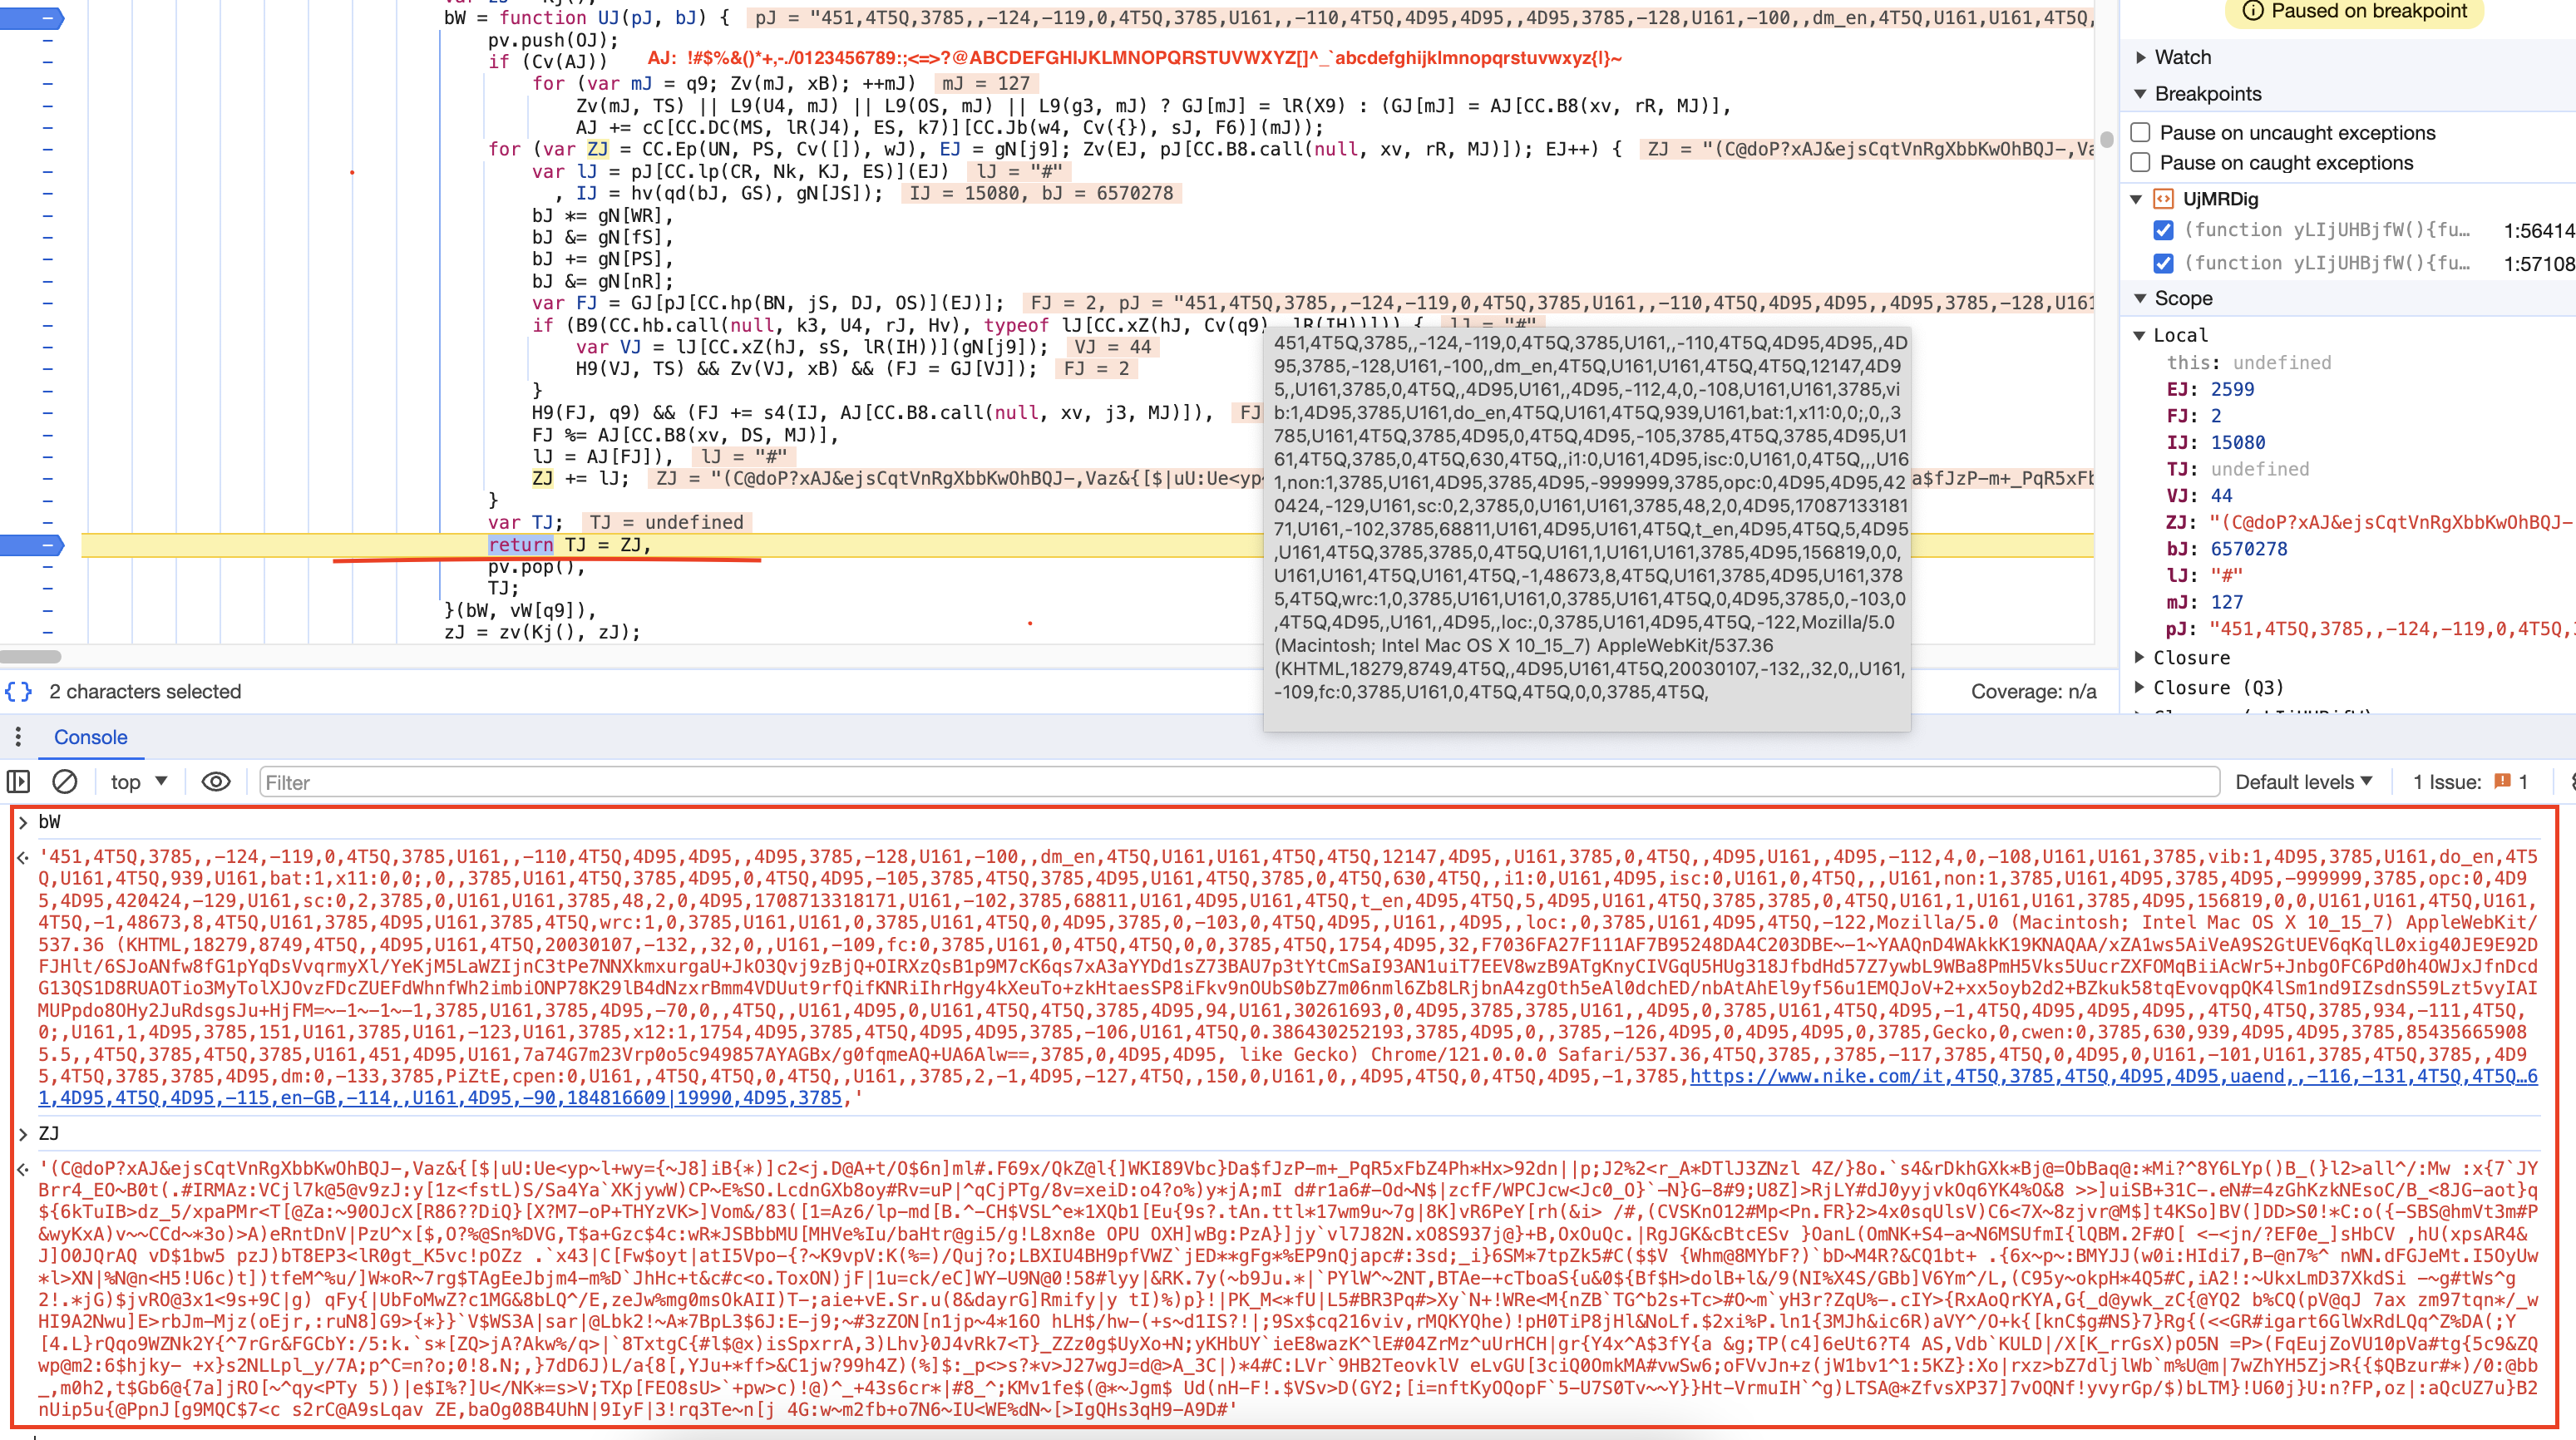Expand the Closure (Q3) scope
This screenshot has height=1440, width=2576.
click(2139, 687)
